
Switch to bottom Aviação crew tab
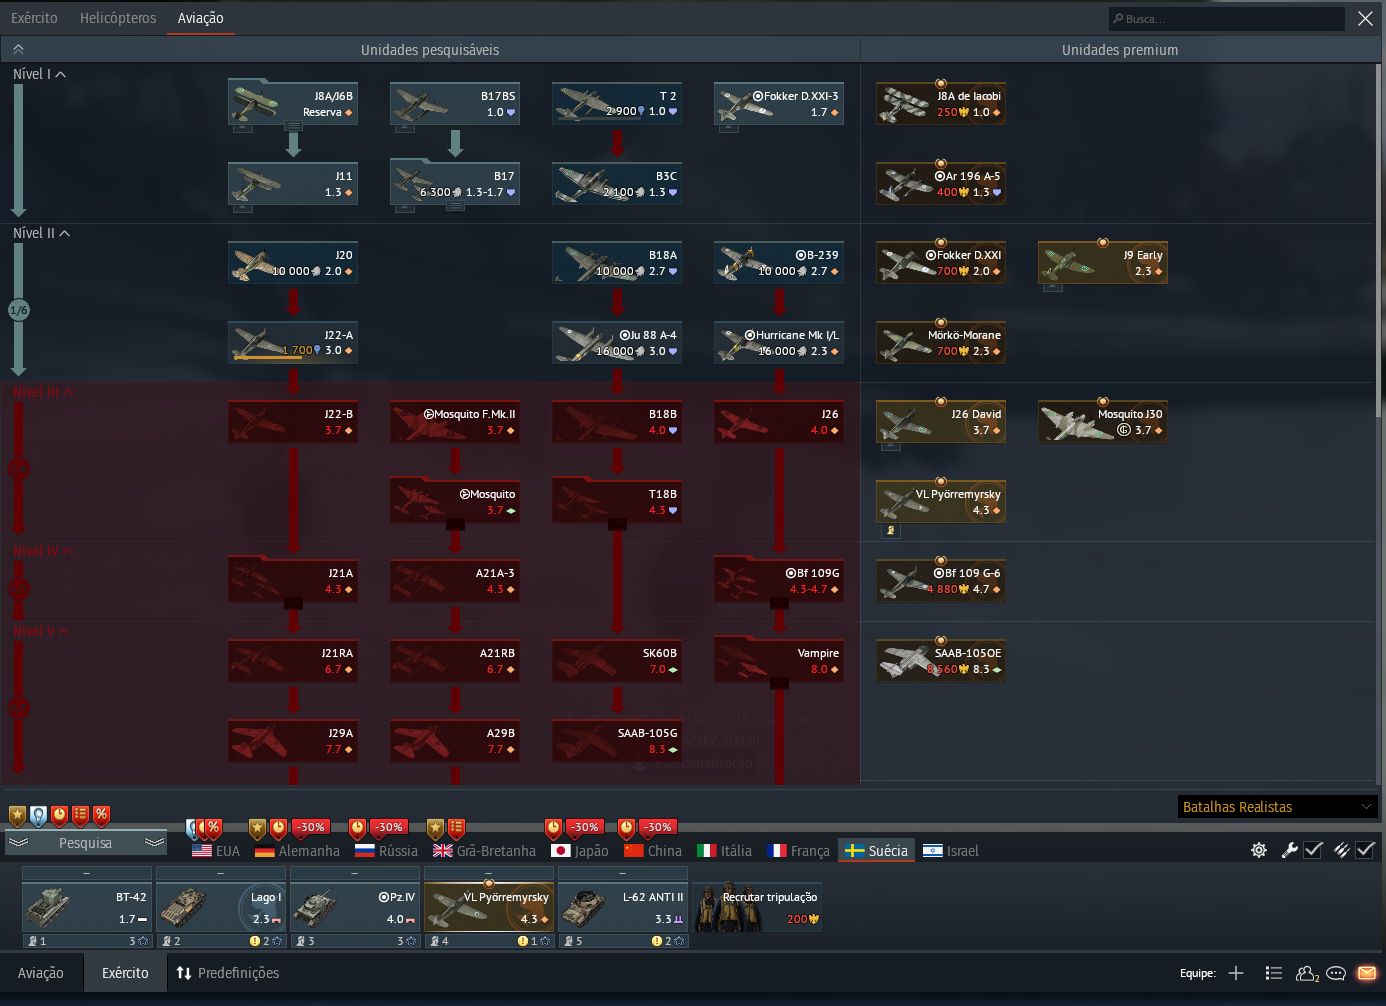(x=41, y=973)
